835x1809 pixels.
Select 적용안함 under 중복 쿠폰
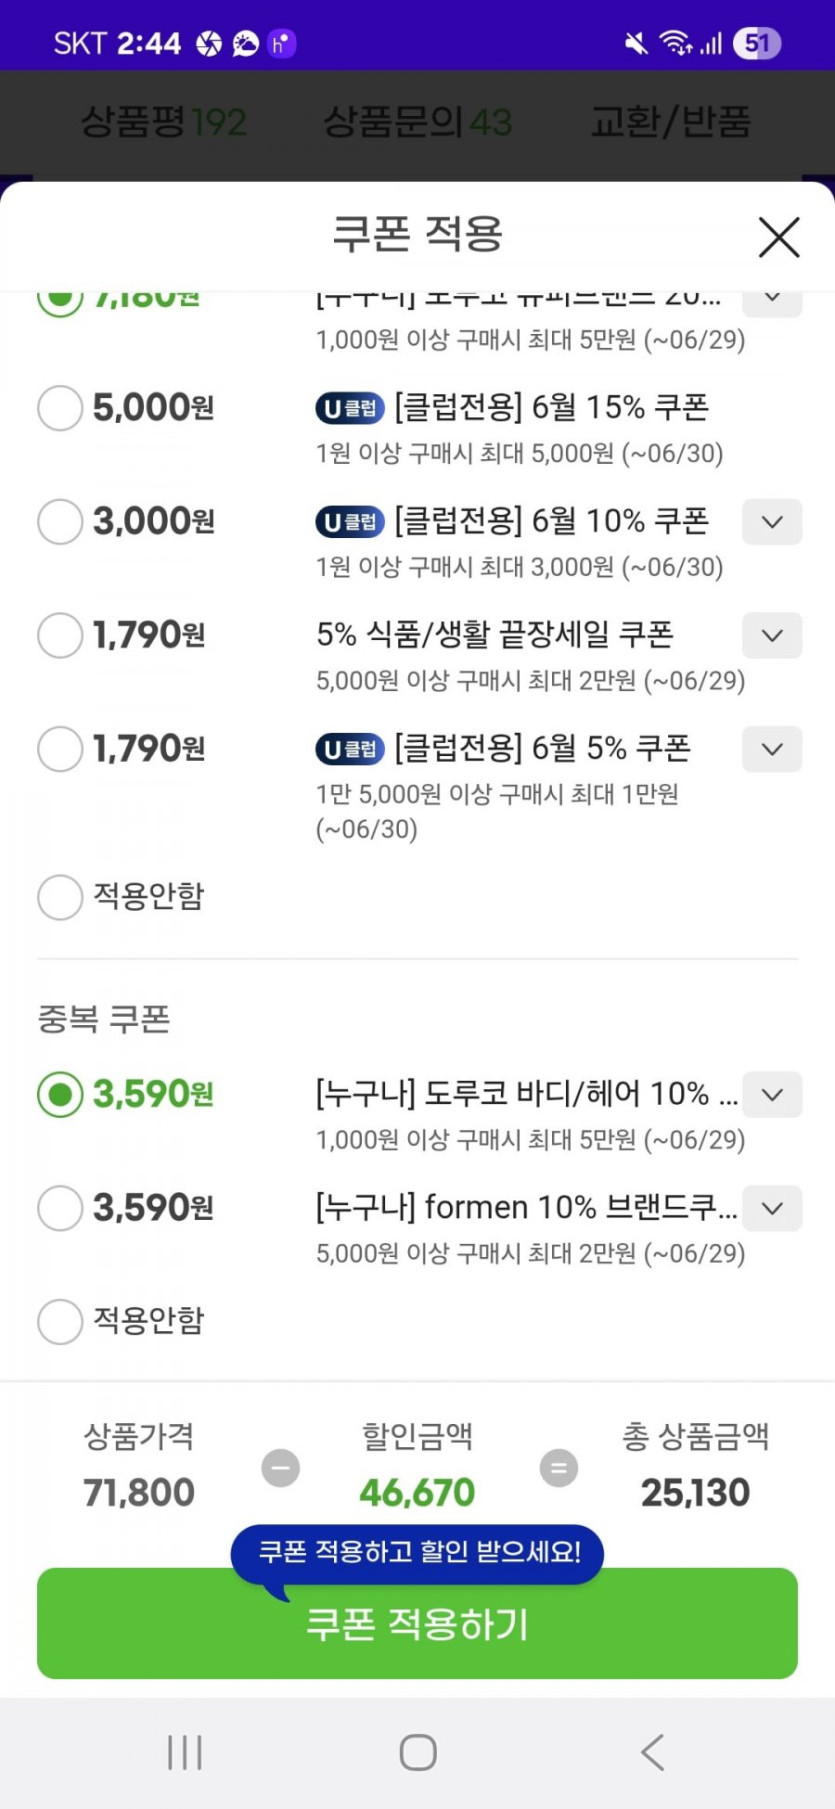60,1321
